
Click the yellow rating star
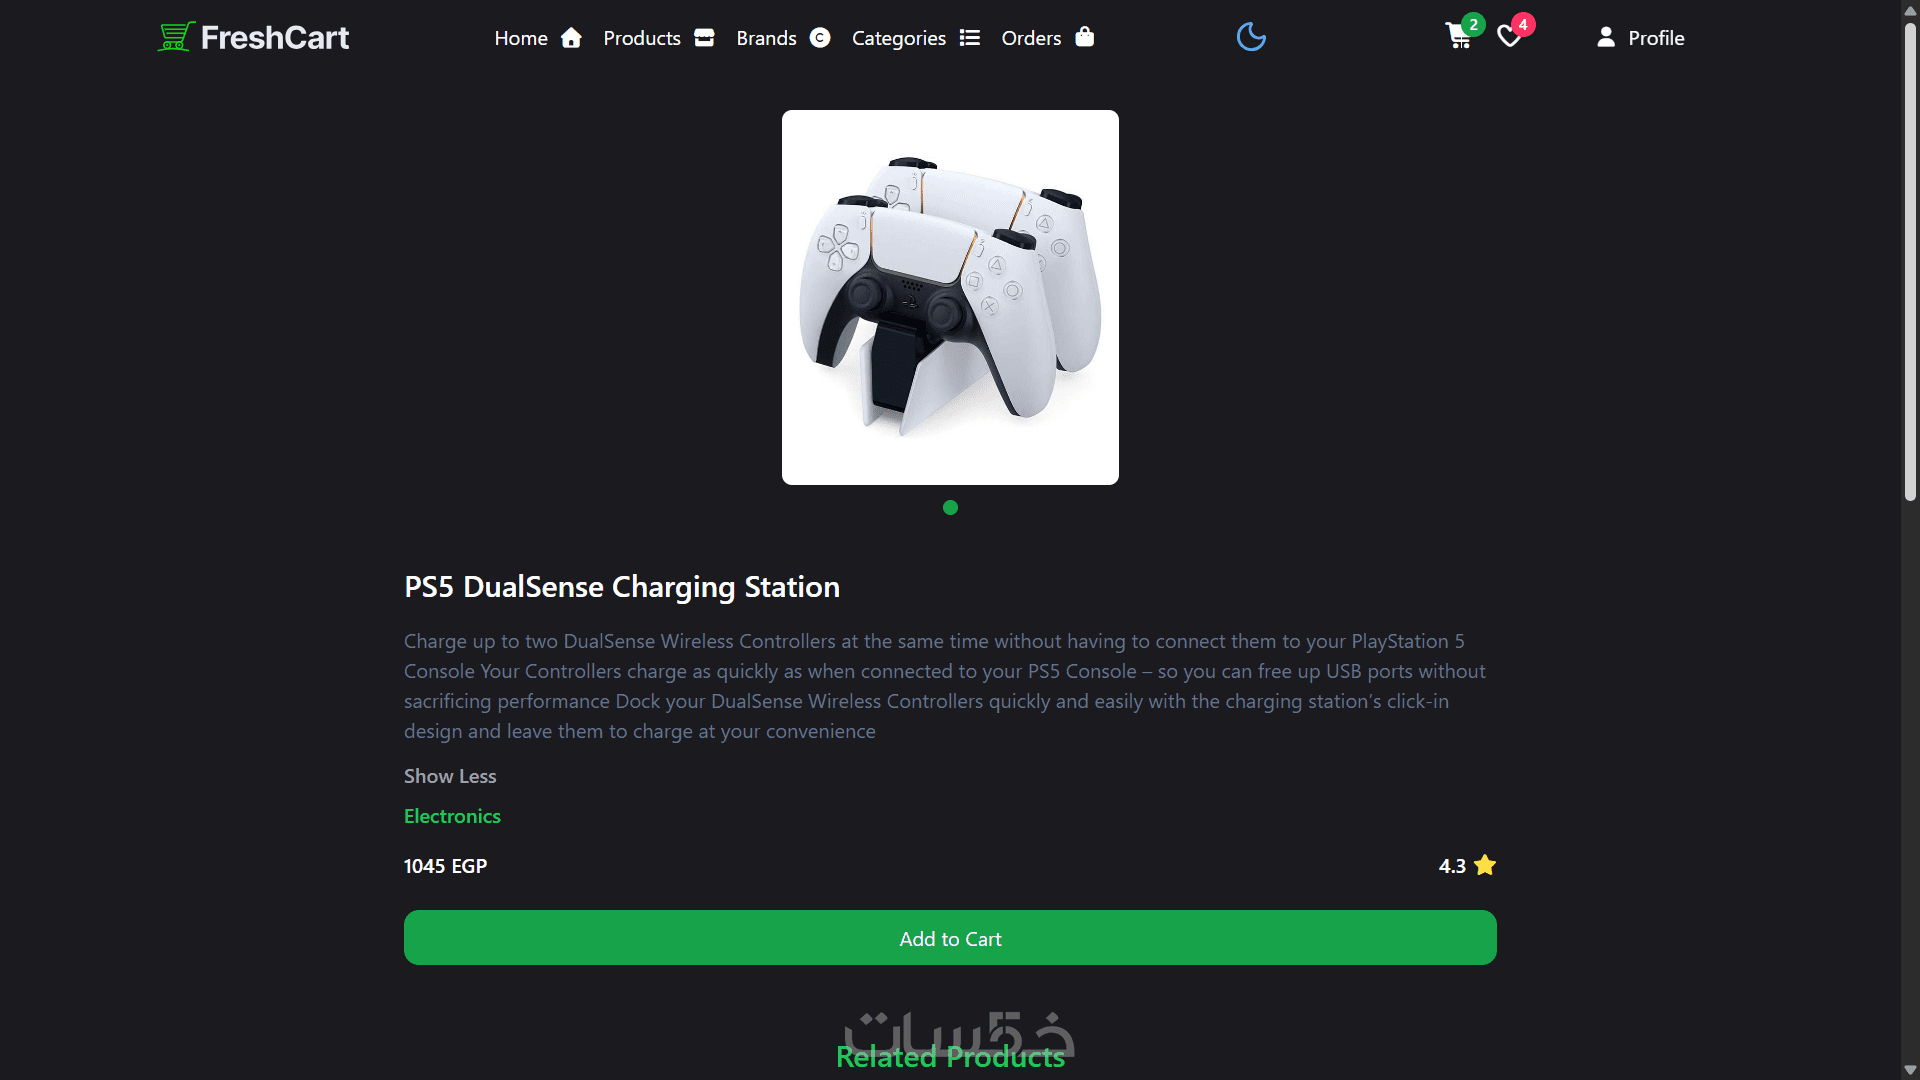click(x=1485, y=865)
